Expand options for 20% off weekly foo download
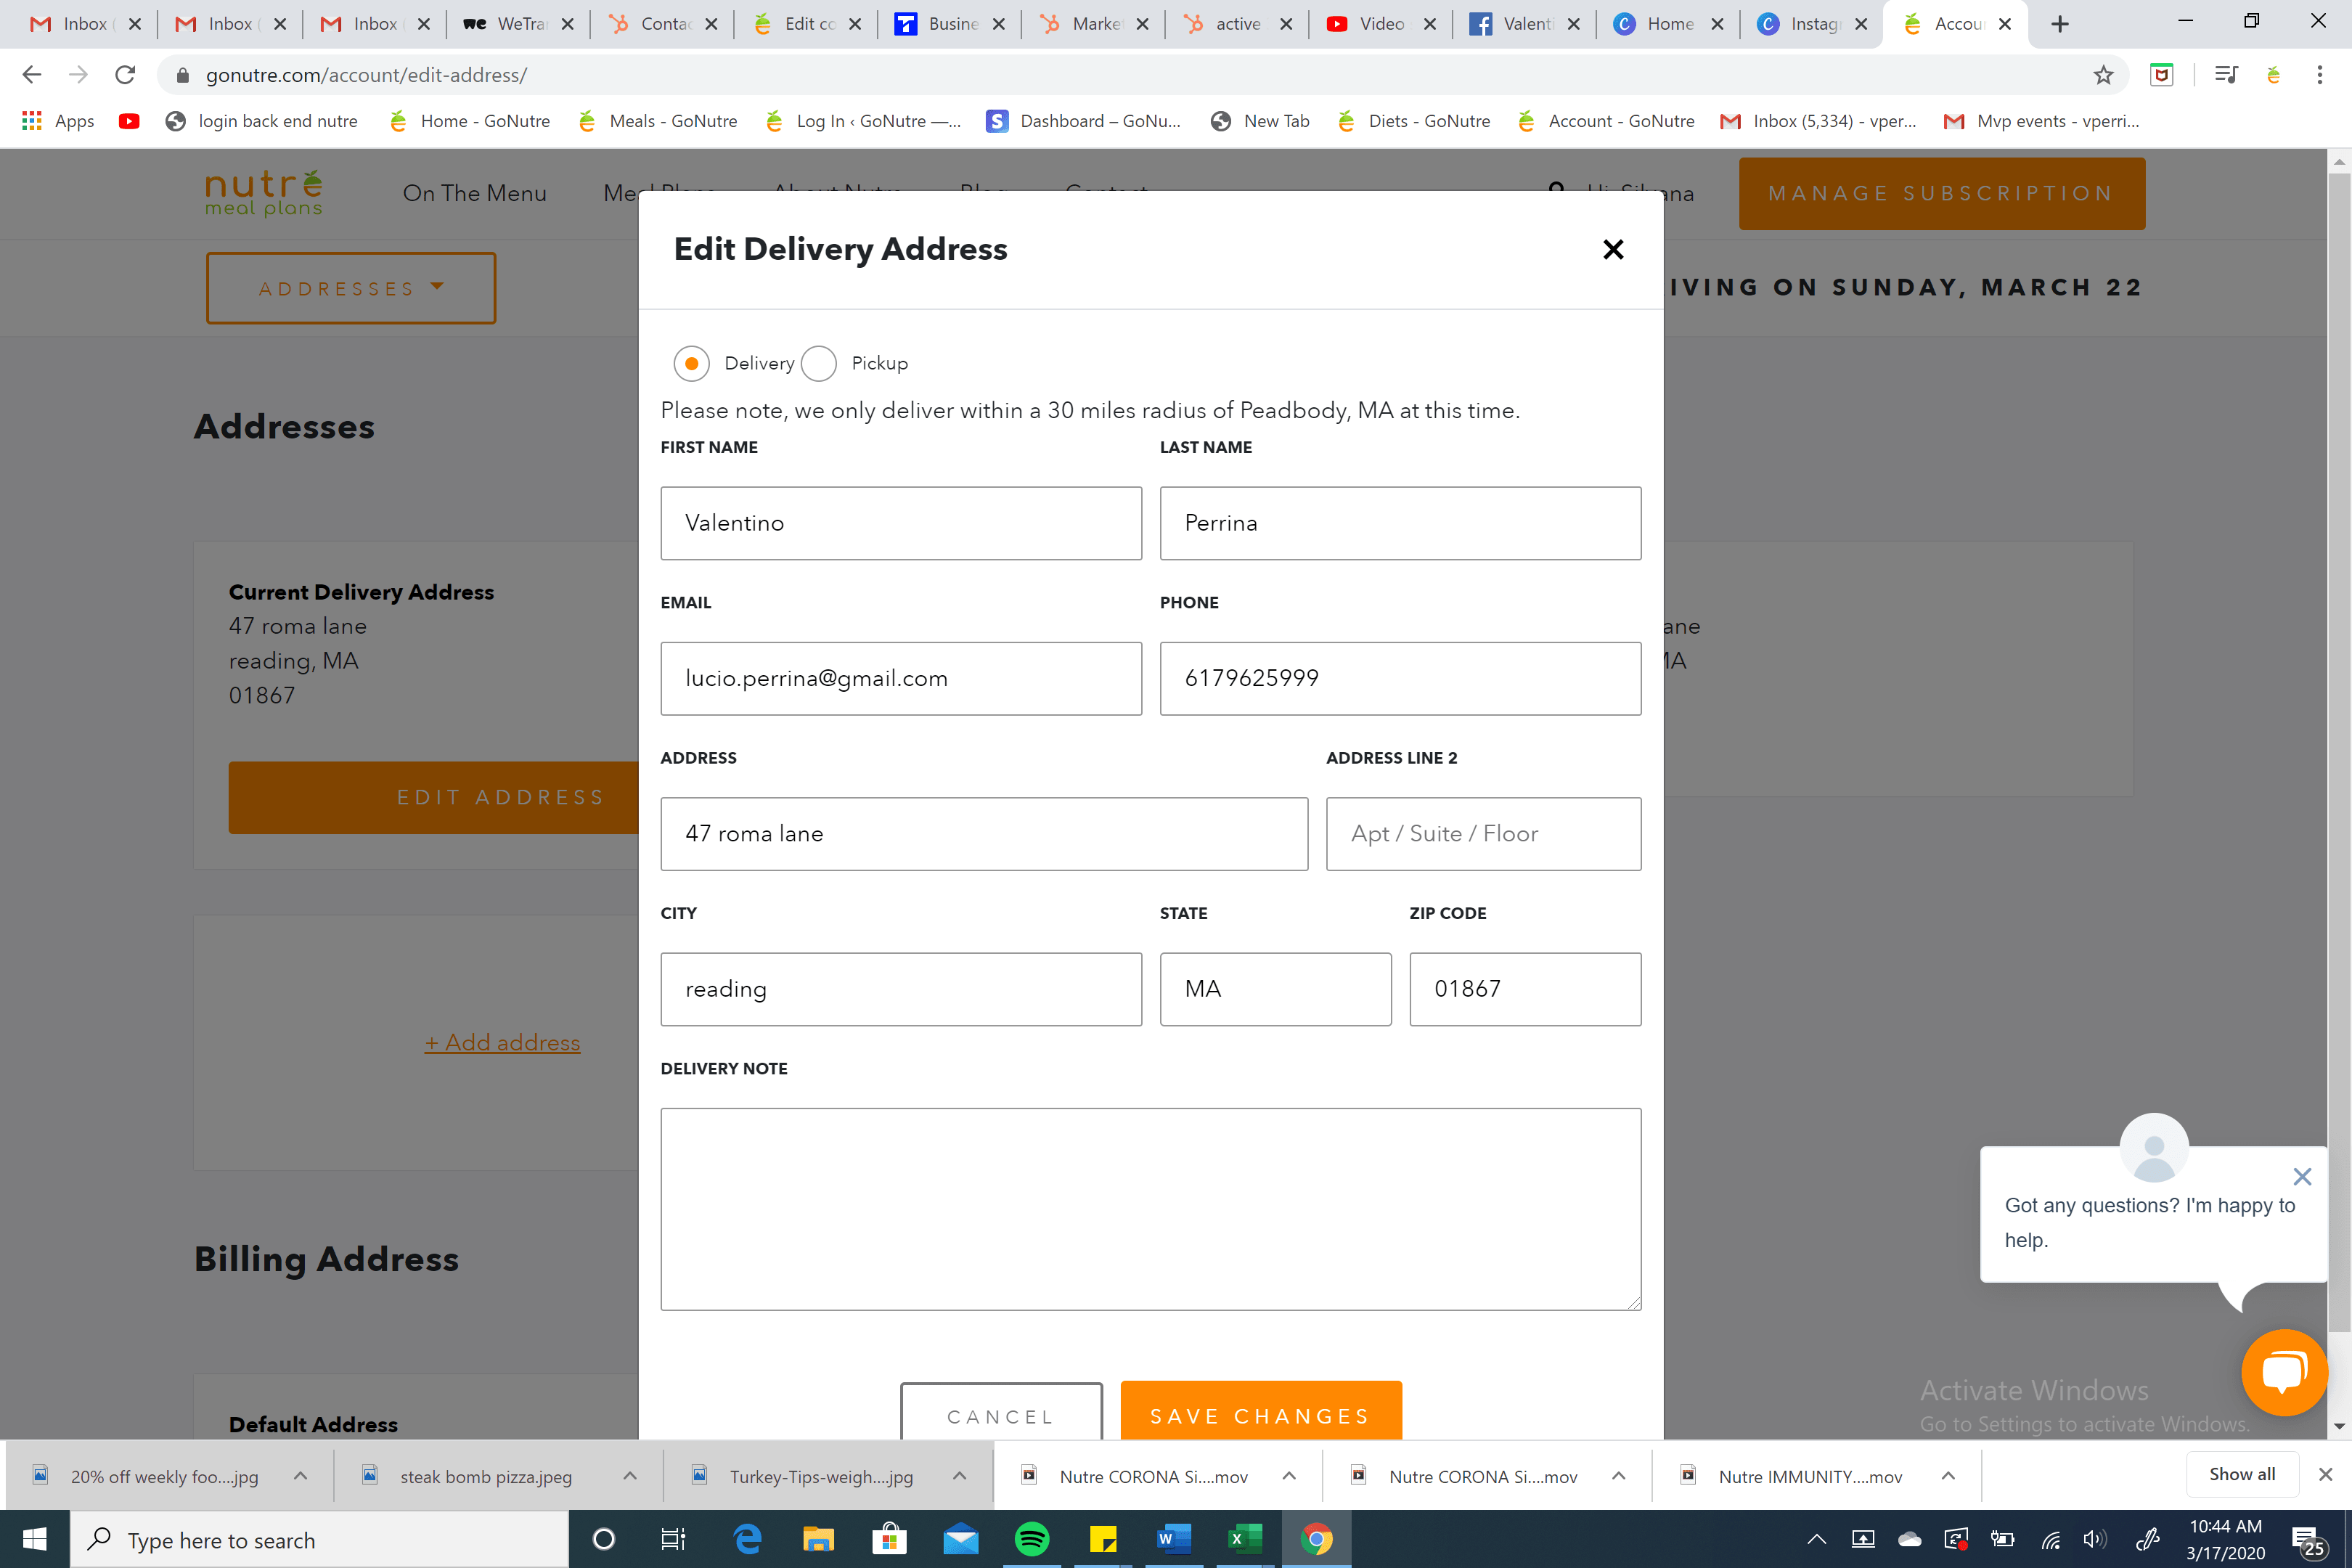Image resolution: width=2352 pixels, height=1568 pixels. (x=300, y=1476)
